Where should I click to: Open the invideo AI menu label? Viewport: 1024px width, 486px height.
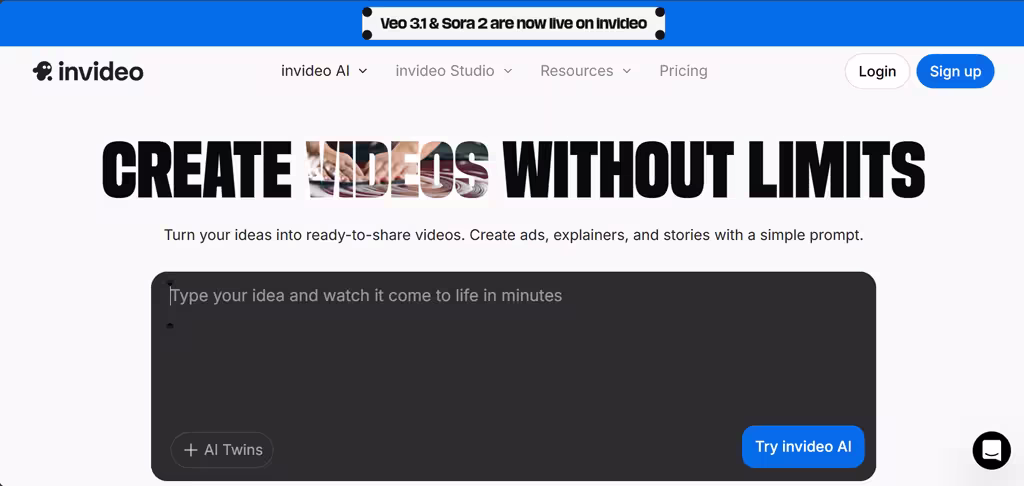click(x=315, y=71)
